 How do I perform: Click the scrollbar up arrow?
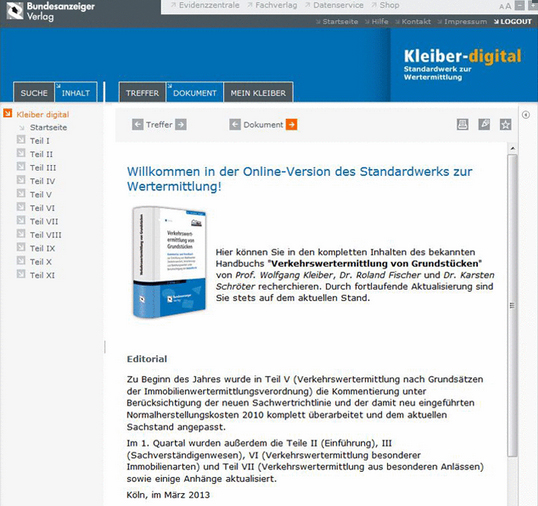(513, 148)
